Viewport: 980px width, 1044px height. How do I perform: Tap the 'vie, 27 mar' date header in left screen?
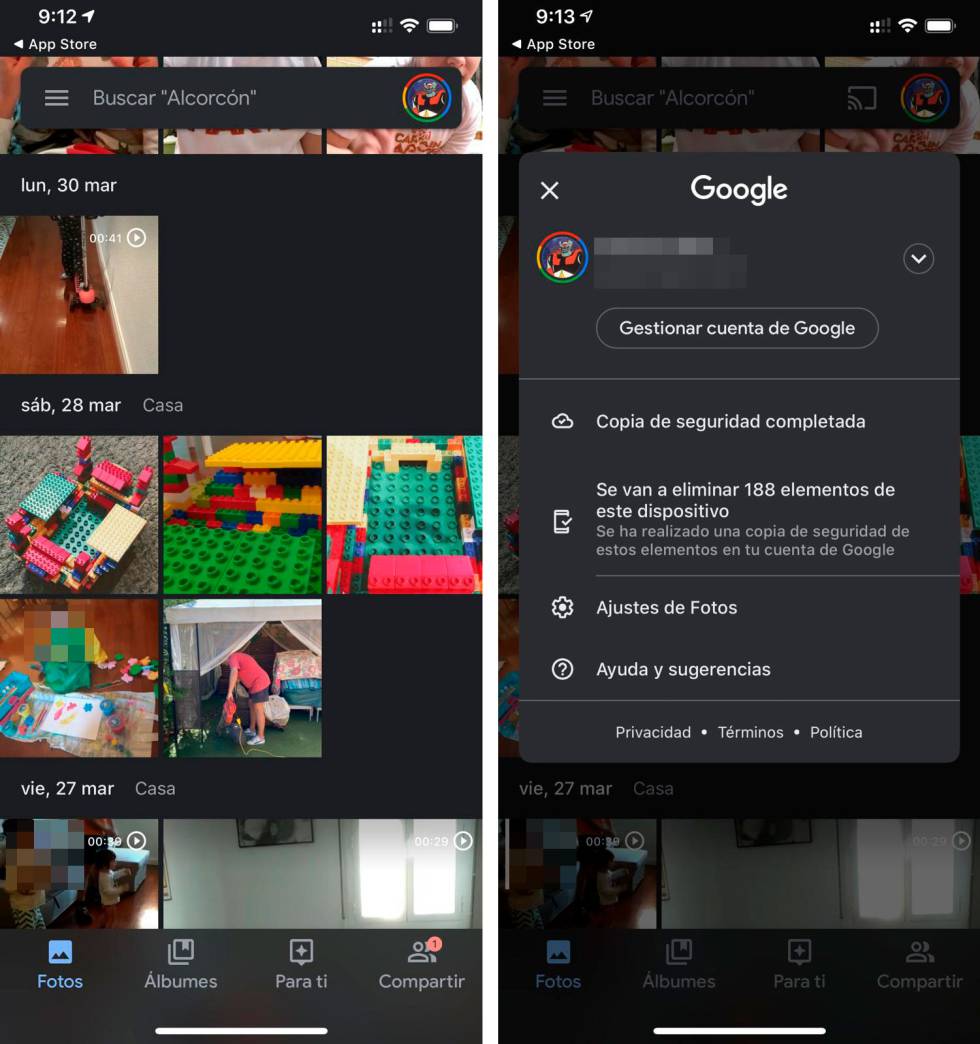point(67,788)
